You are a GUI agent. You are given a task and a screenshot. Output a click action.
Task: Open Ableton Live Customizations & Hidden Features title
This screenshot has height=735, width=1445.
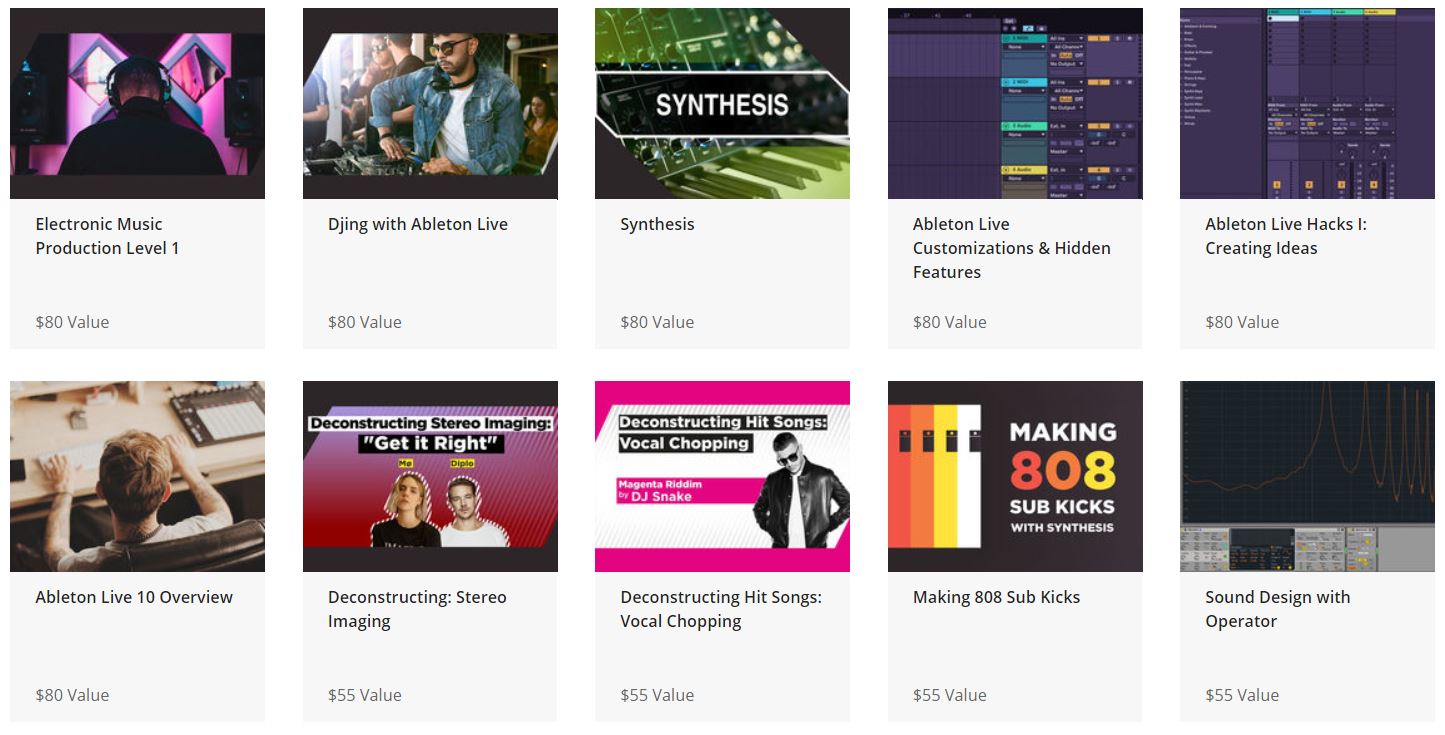pyautogui.click(x=1012, y=248)
